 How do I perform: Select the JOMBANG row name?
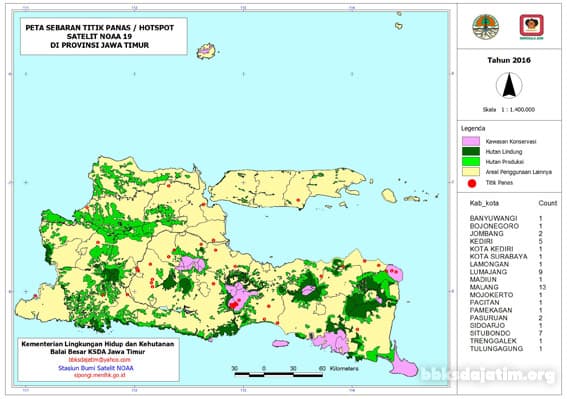(486, 233)
